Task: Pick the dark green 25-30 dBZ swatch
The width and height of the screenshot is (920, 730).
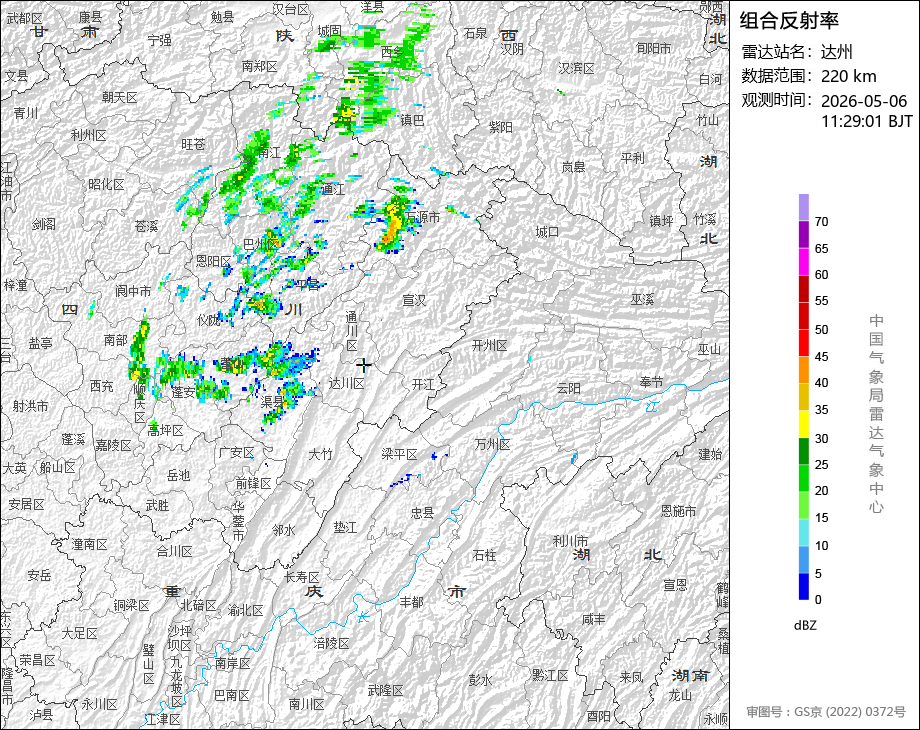Action: point(803,451)
